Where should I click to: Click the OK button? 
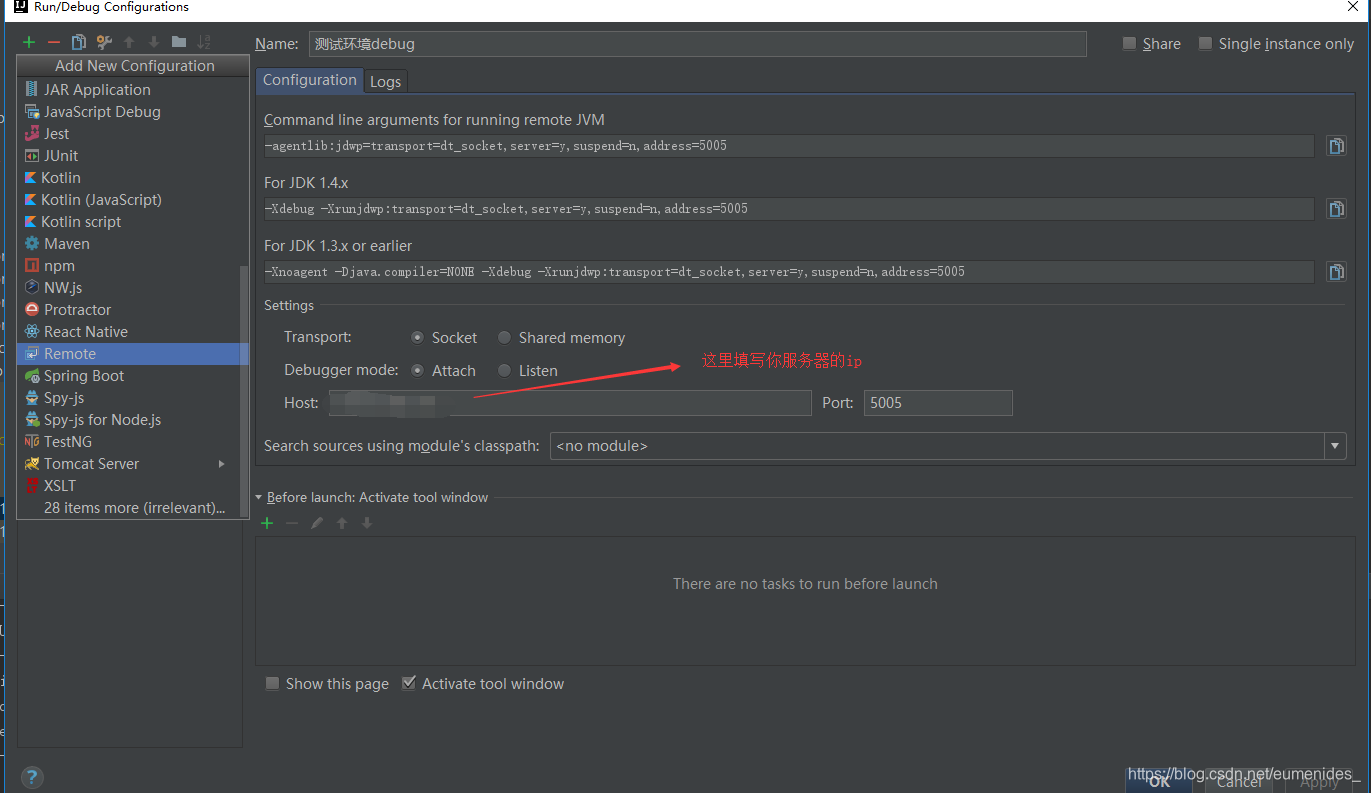1160,783
